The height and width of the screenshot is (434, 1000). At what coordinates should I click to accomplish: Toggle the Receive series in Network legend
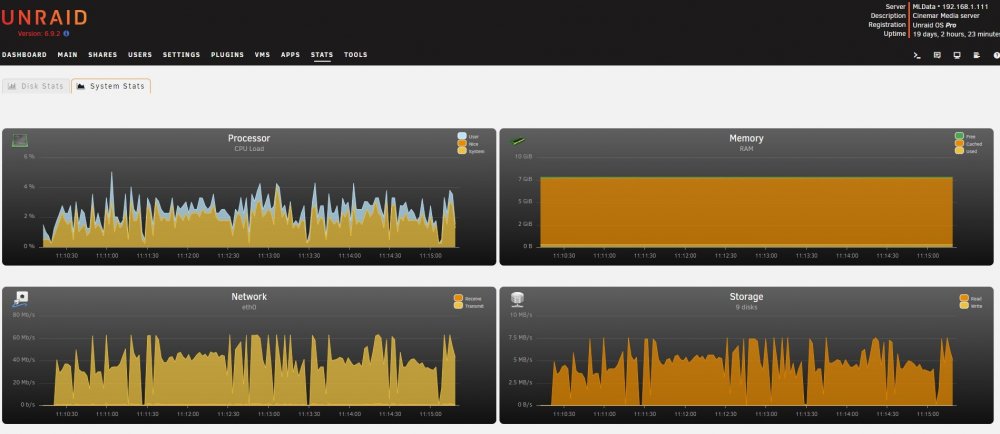click(467, 298)
